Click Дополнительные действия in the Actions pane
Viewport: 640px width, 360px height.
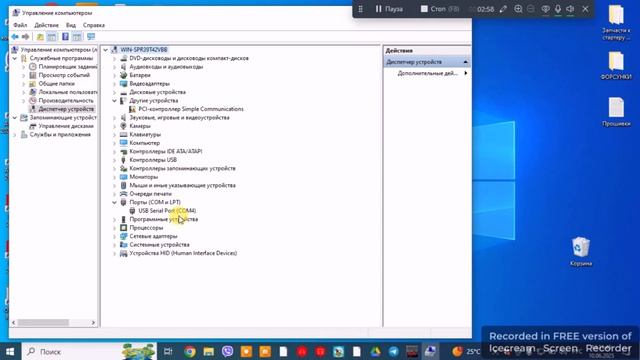pos(427,73)
